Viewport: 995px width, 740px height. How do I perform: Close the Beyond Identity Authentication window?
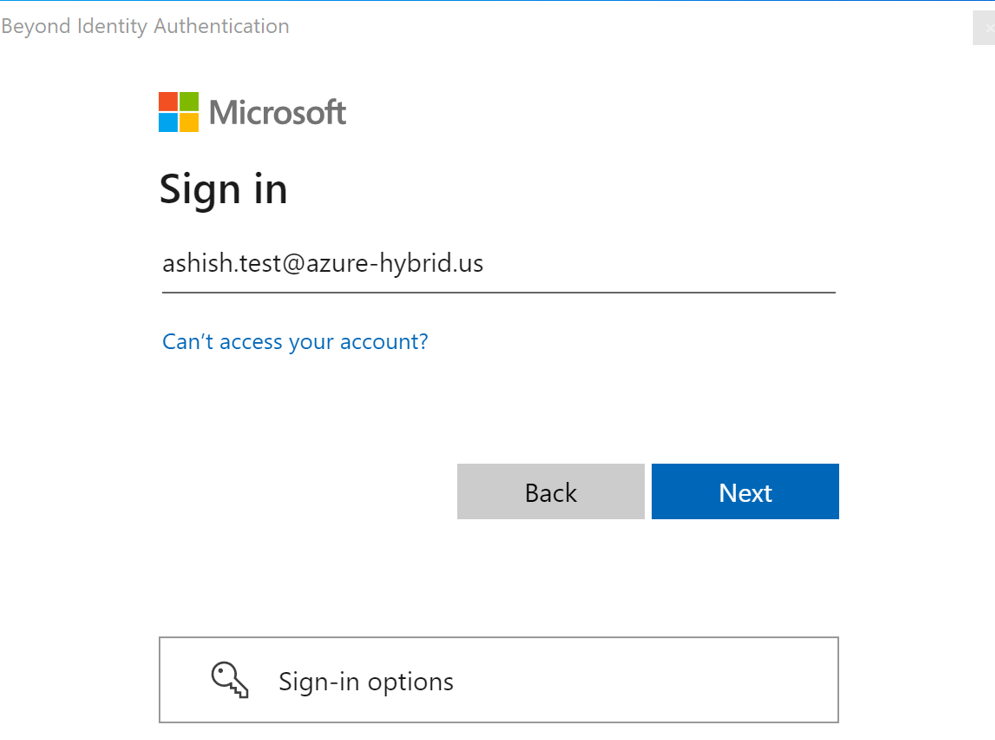pyautogui.click(x=985, y=28)
